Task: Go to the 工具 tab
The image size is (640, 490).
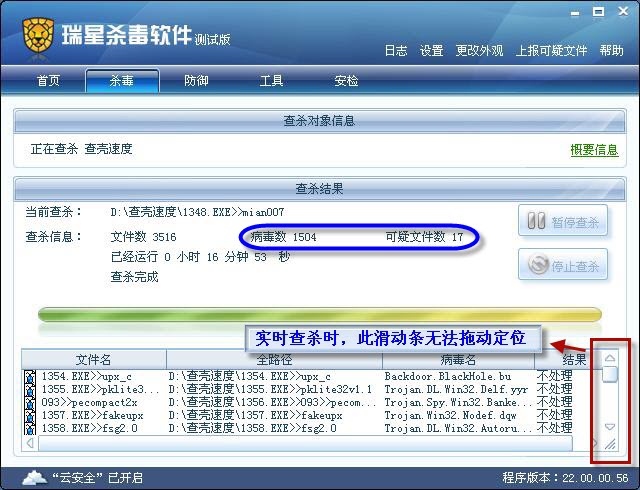Action: point(271,80)
